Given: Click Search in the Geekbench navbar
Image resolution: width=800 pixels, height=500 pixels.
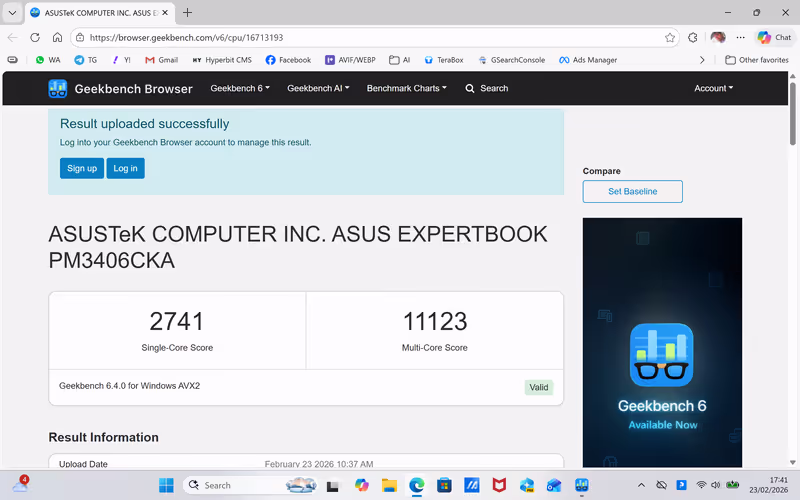Looking at the screenshot, I should [x=487, y=88].
